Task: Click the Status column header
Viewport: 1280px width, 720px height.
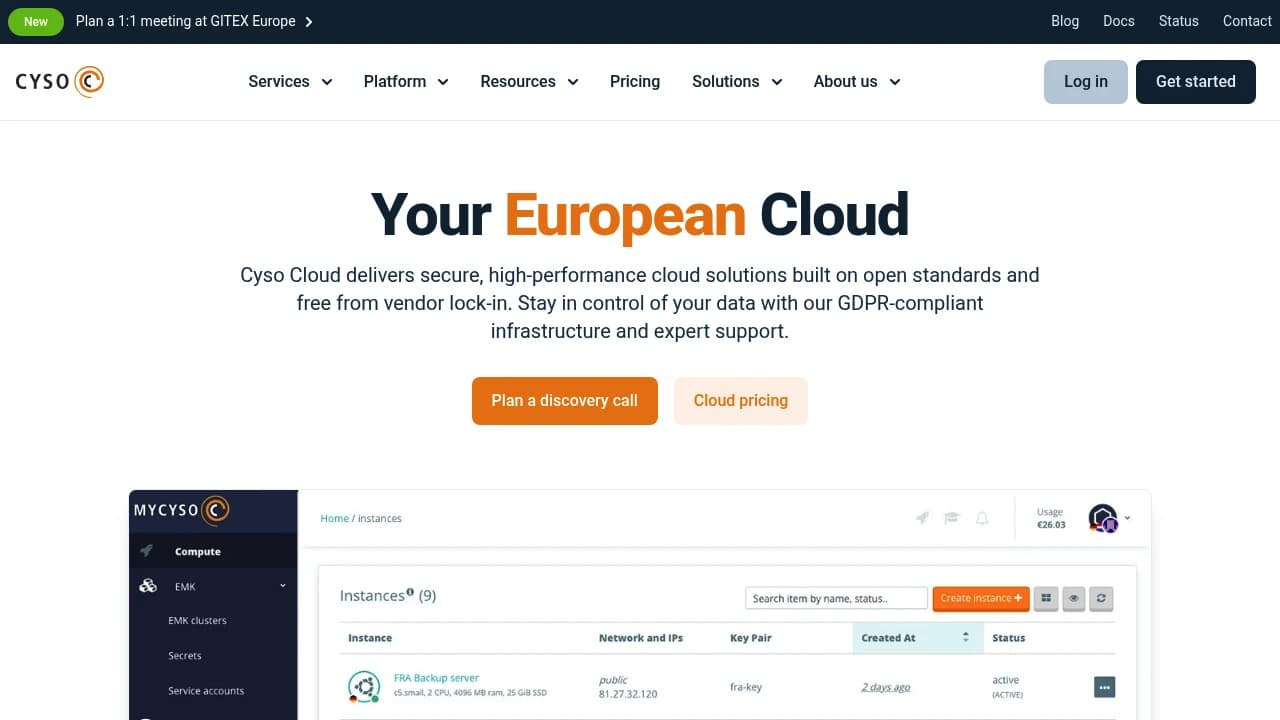Action: point(1008,638)
